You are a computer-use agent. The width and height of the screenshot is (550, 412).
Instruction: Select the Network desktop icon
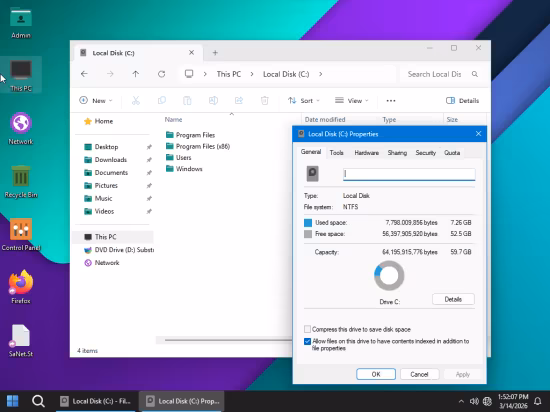coord(21,129)
